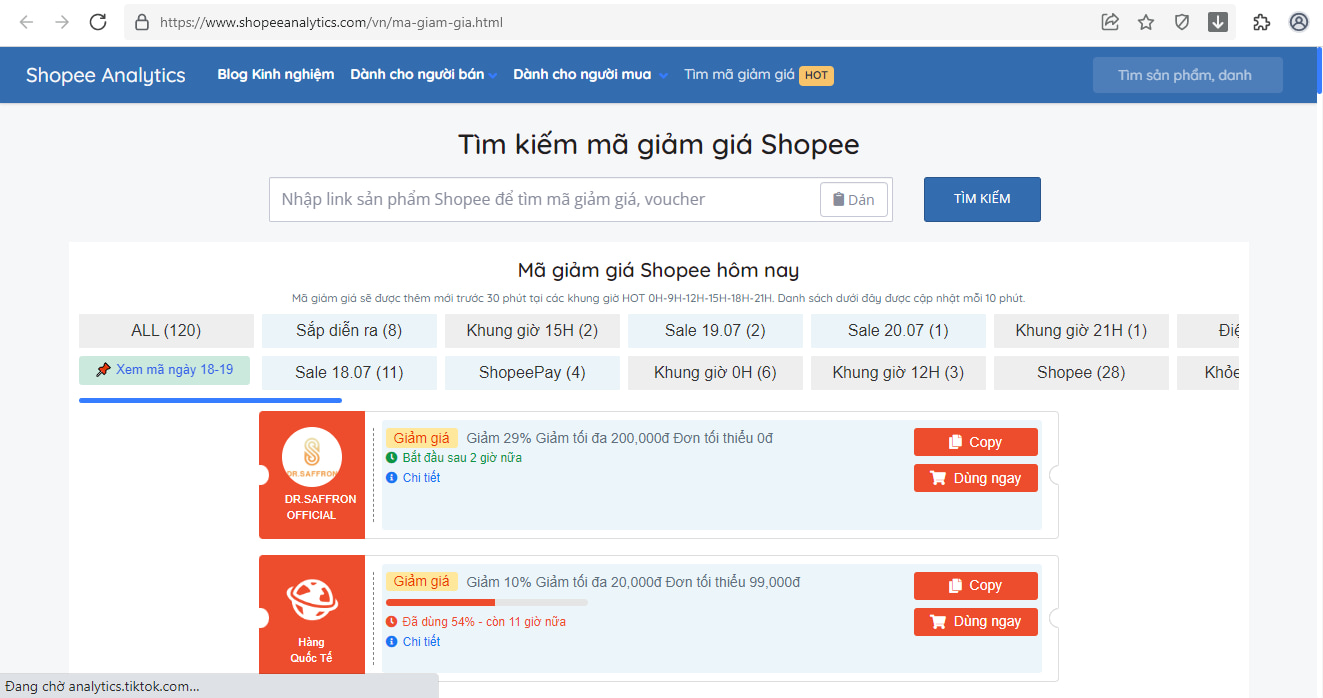Click the Hàng Quốc Tế globe icon
This screenshot has height=698, width=1323.
pyautogui.click(x=312, y=600)
